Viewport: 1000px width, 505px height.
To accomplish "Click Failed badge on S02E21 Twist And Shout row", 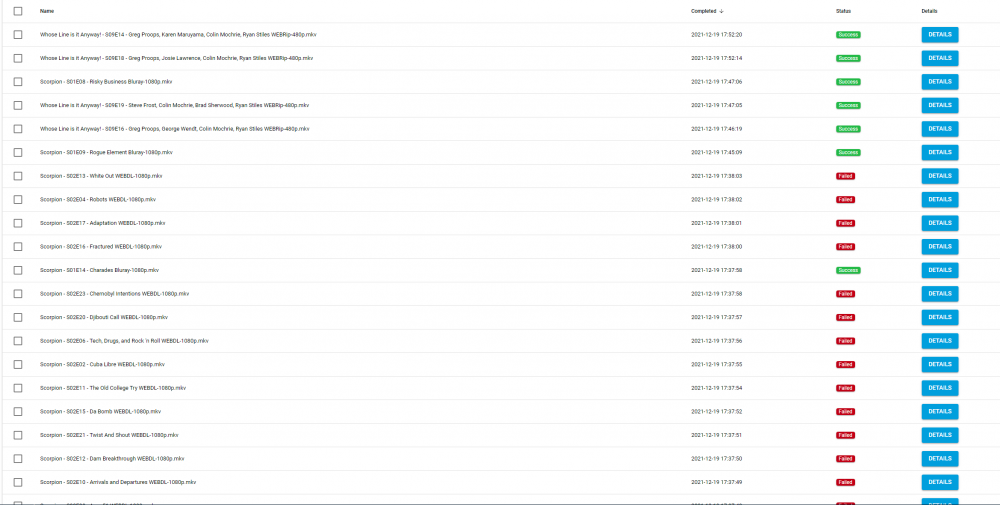I will click(845, 435).
